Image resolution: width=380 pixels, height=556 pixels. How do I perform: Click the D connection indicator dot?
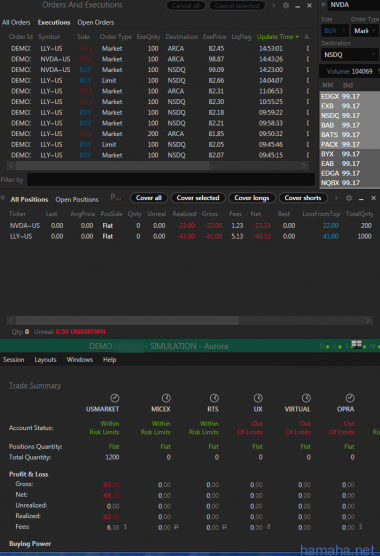[328, 346]
